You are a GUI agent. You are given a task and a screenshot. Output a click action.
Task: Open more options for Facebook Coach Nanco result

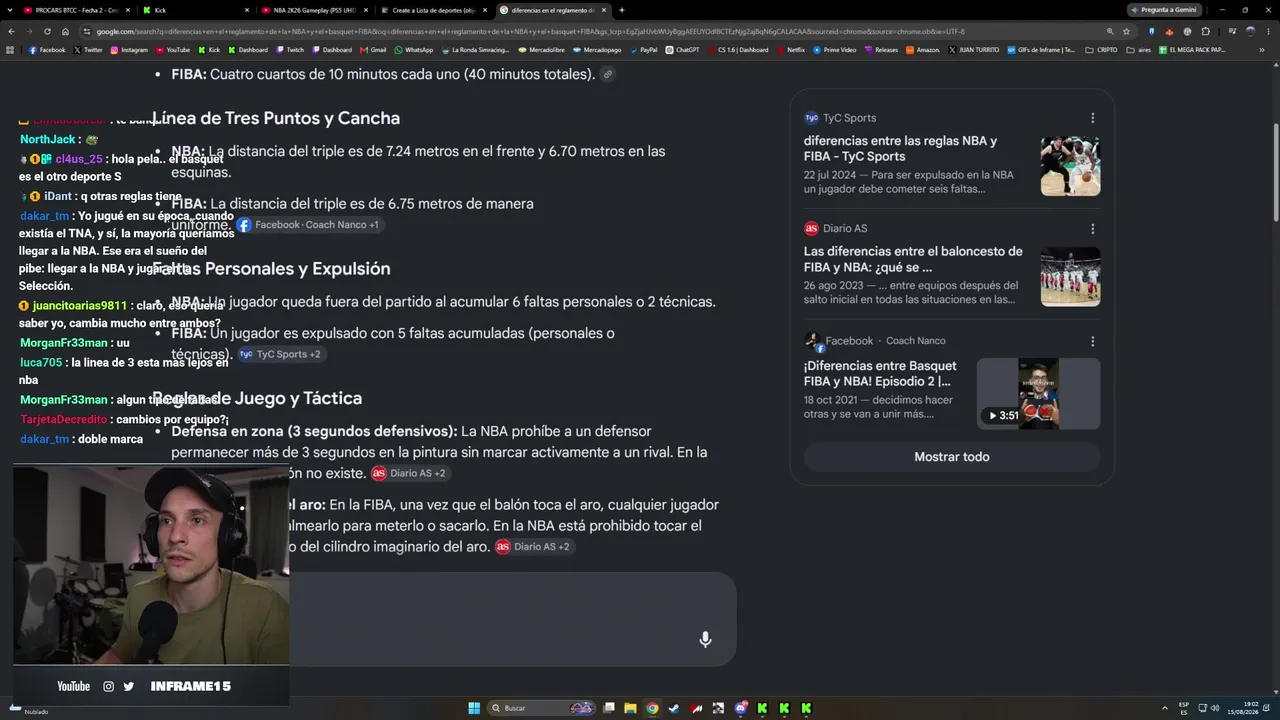point(1092,341)
